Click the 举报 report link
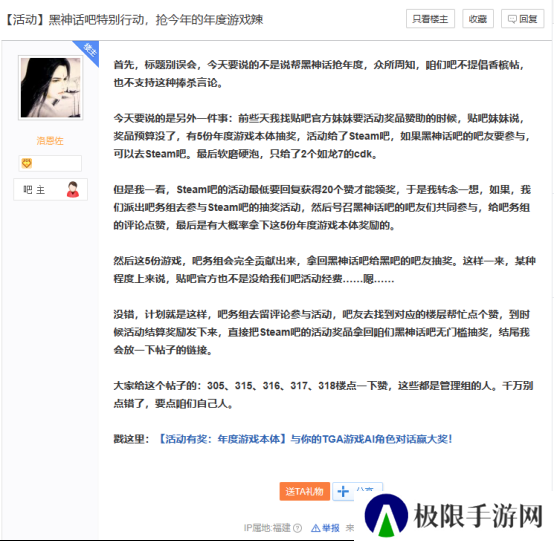The image size is (554, 541). click(331, 528)
